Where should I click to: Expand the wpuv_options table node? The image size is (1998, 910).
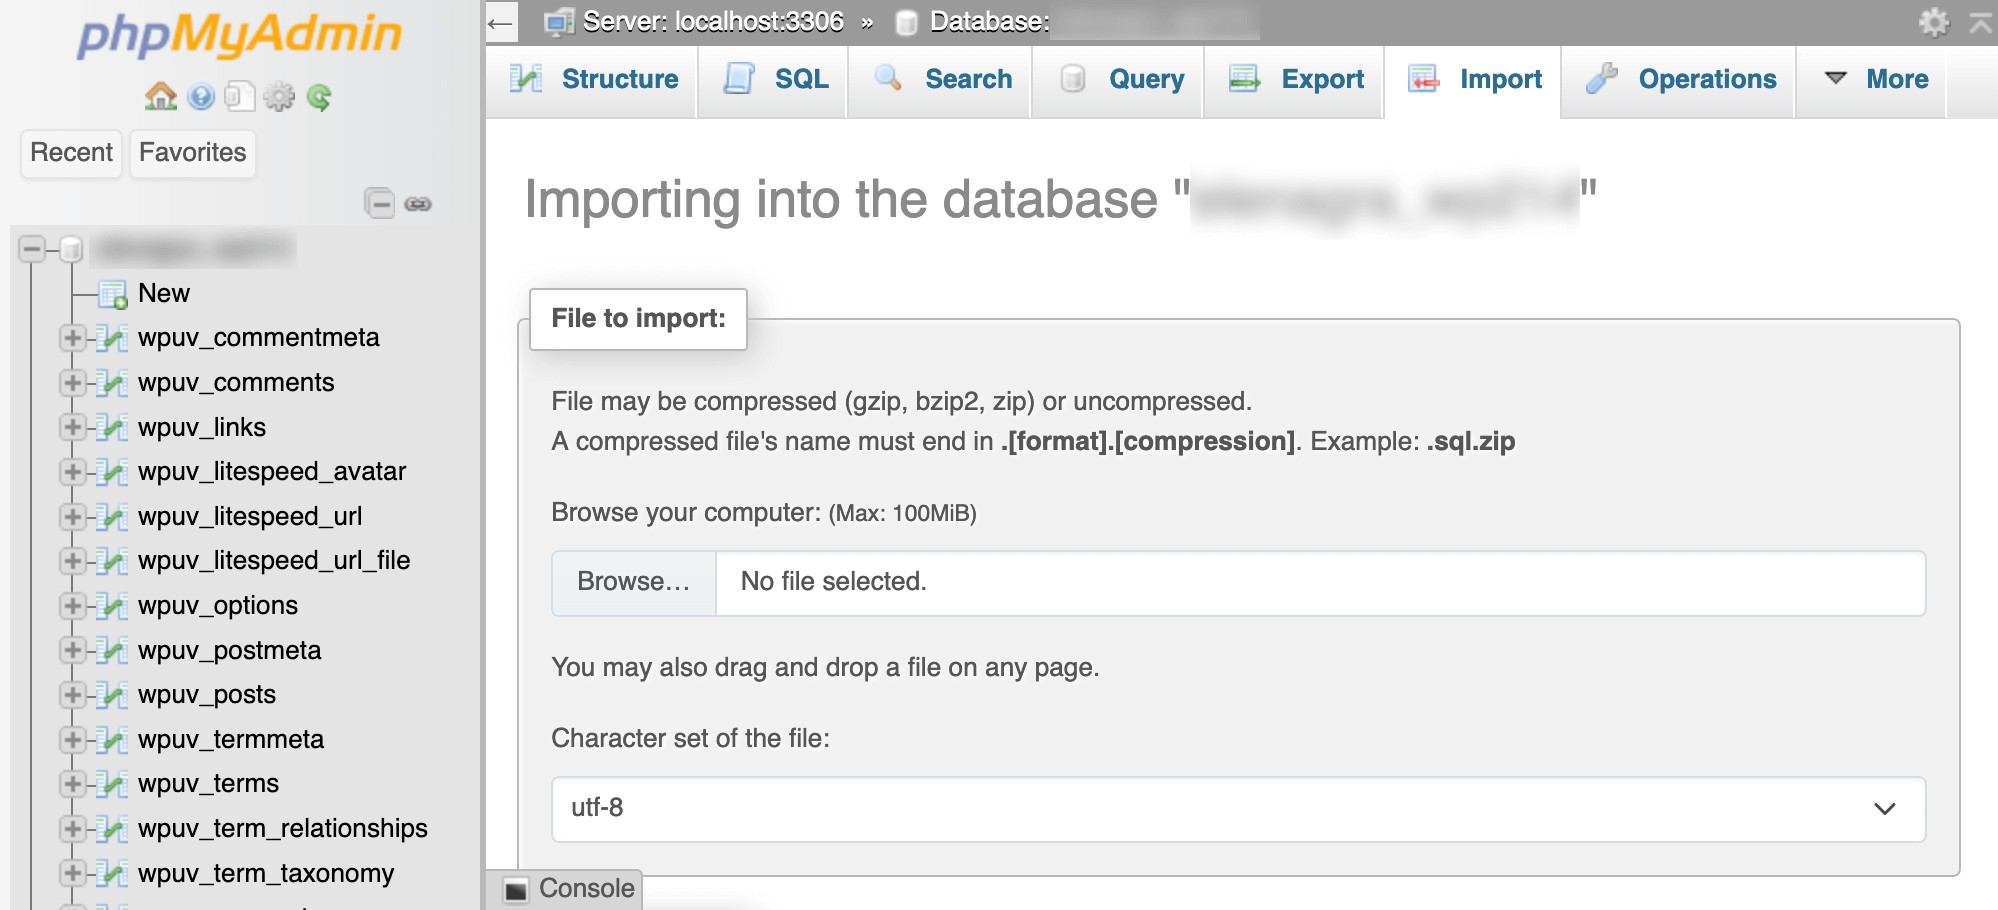[71, 606]
